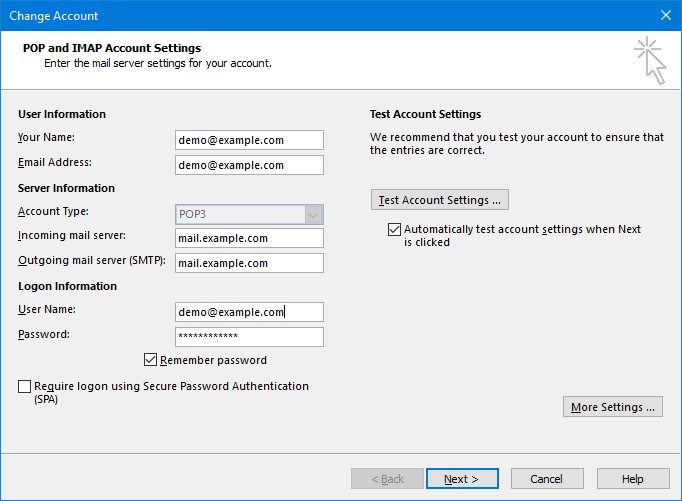
Task: Cancel the account changes
Action: 546,479
